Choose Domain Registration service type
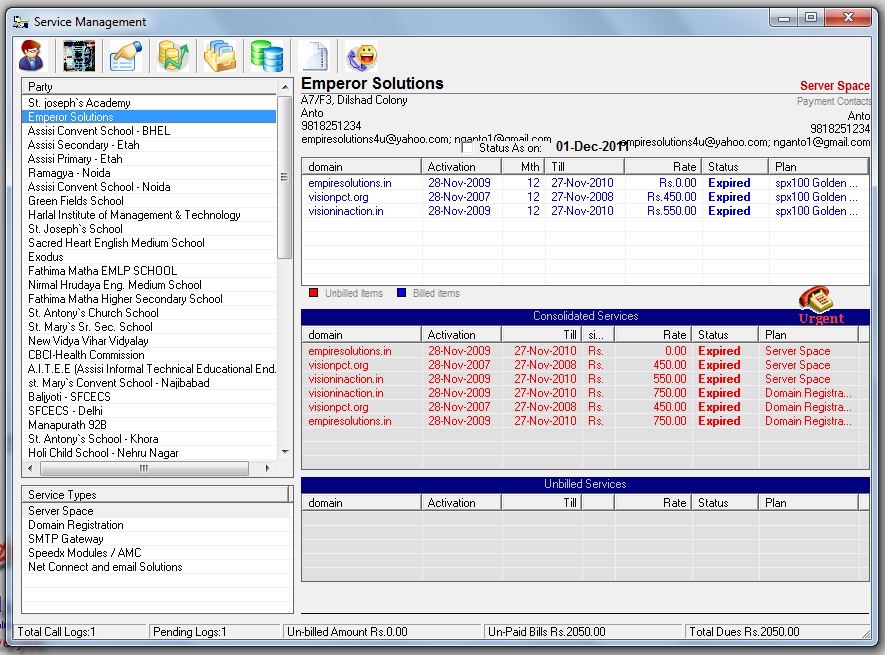Viewport: 885px width, 655px height. (157, 525)
